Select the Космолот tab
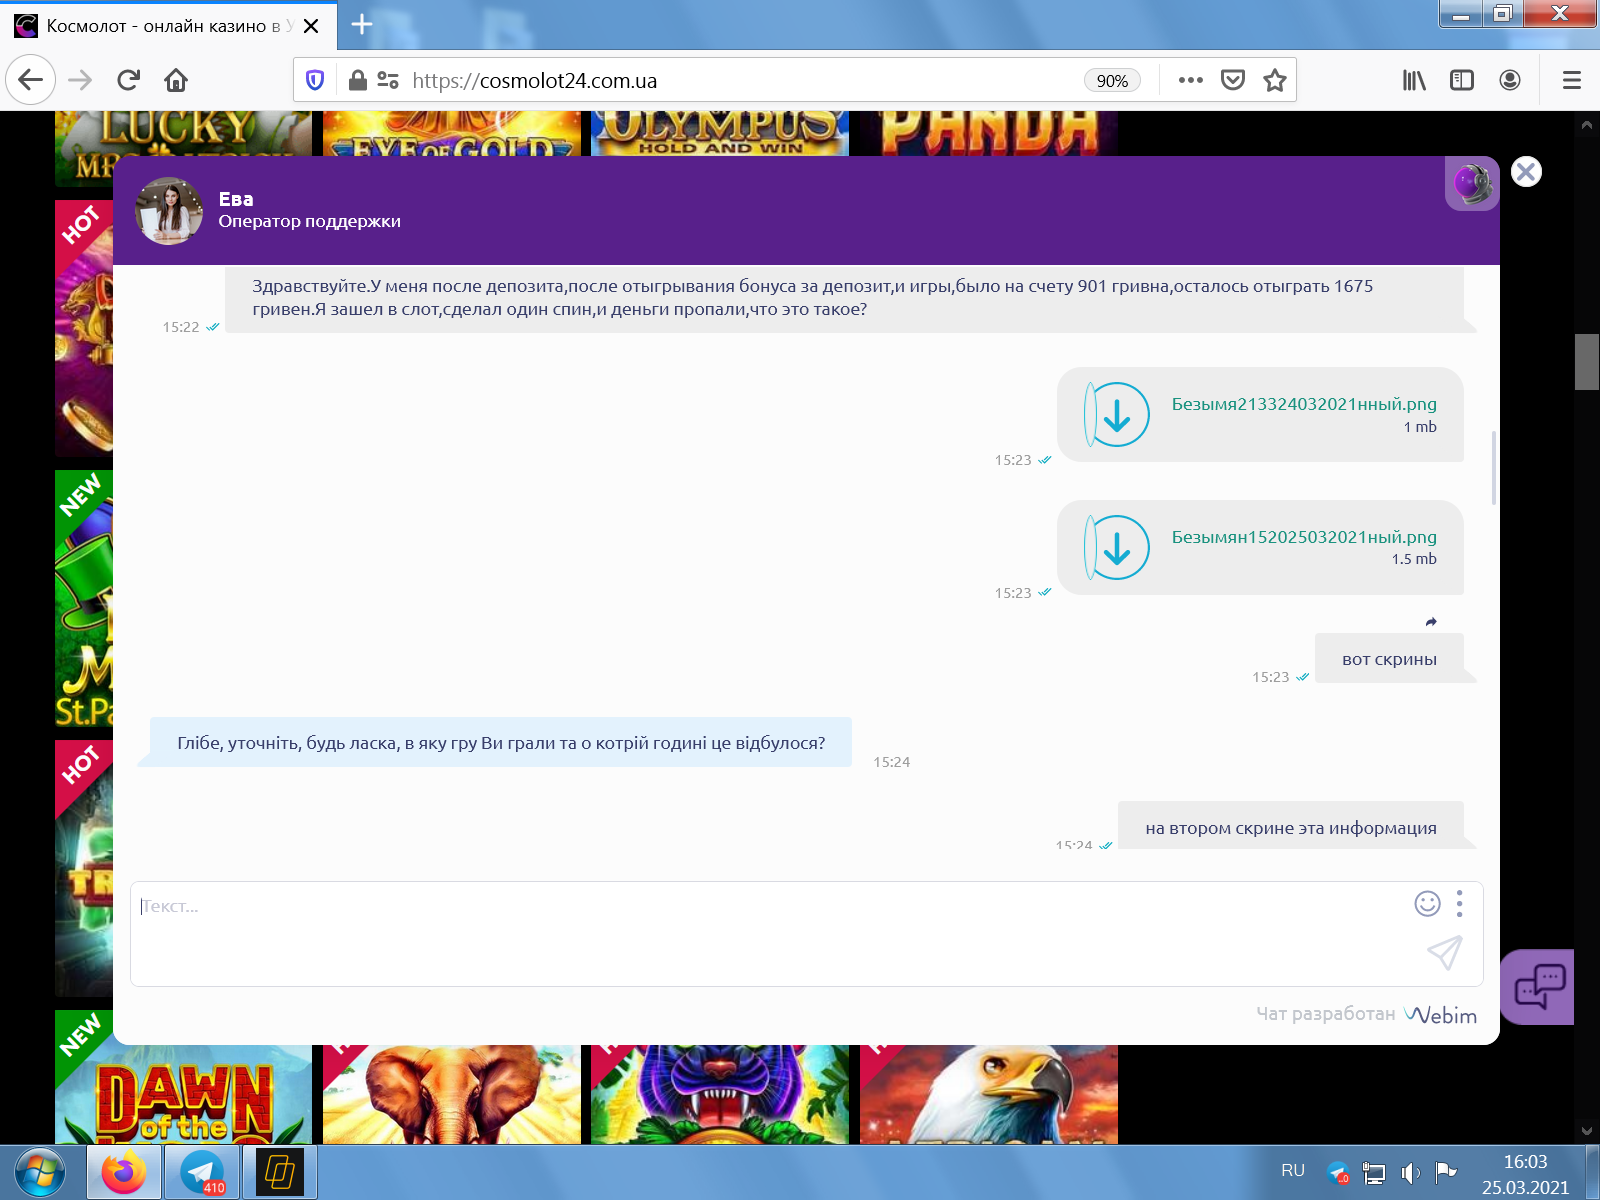The width and height of the screenshot is (1600, 1200). [x=168, y=26]
